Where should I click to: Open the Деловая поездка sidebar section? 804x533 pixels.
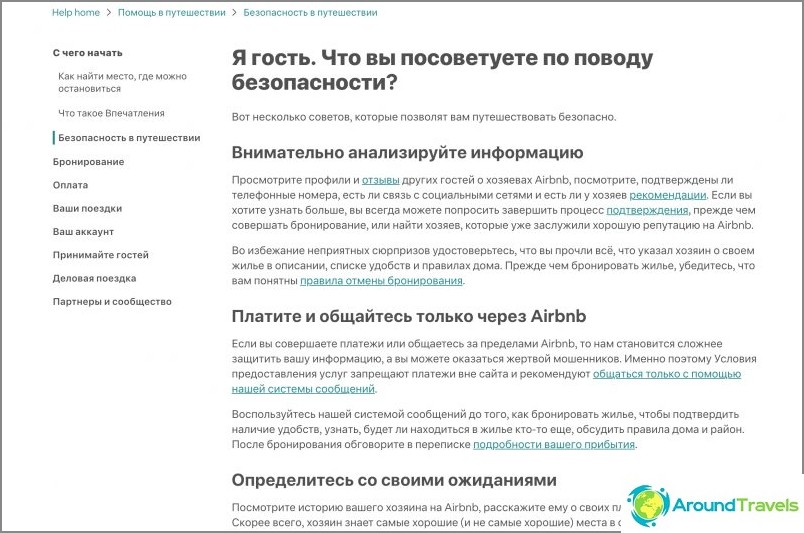point(94,279)
